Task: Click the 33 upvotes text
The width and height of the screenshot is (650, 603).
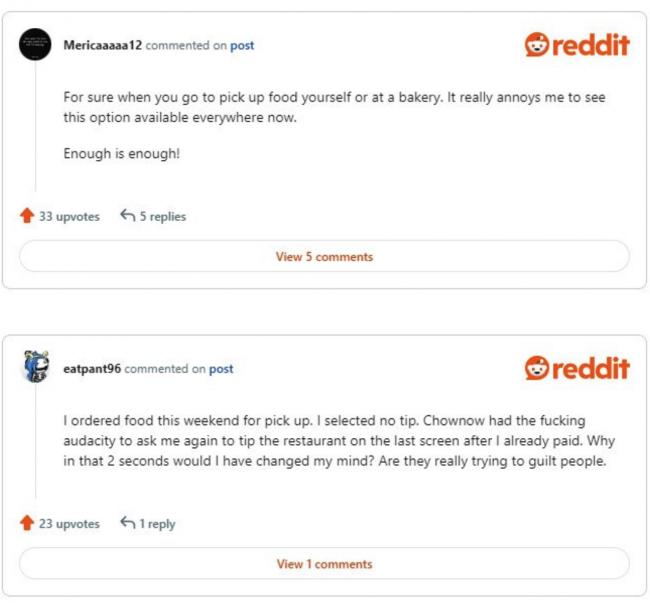Action: 69,216
